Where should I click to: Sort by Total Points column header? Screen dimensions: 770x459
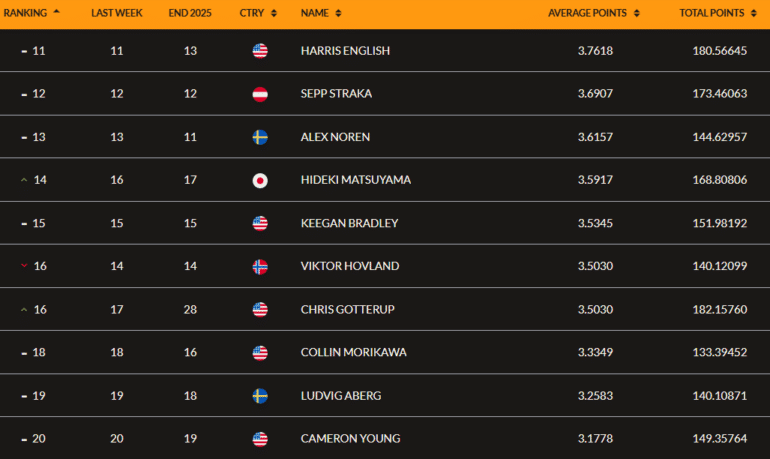[717, 13]
